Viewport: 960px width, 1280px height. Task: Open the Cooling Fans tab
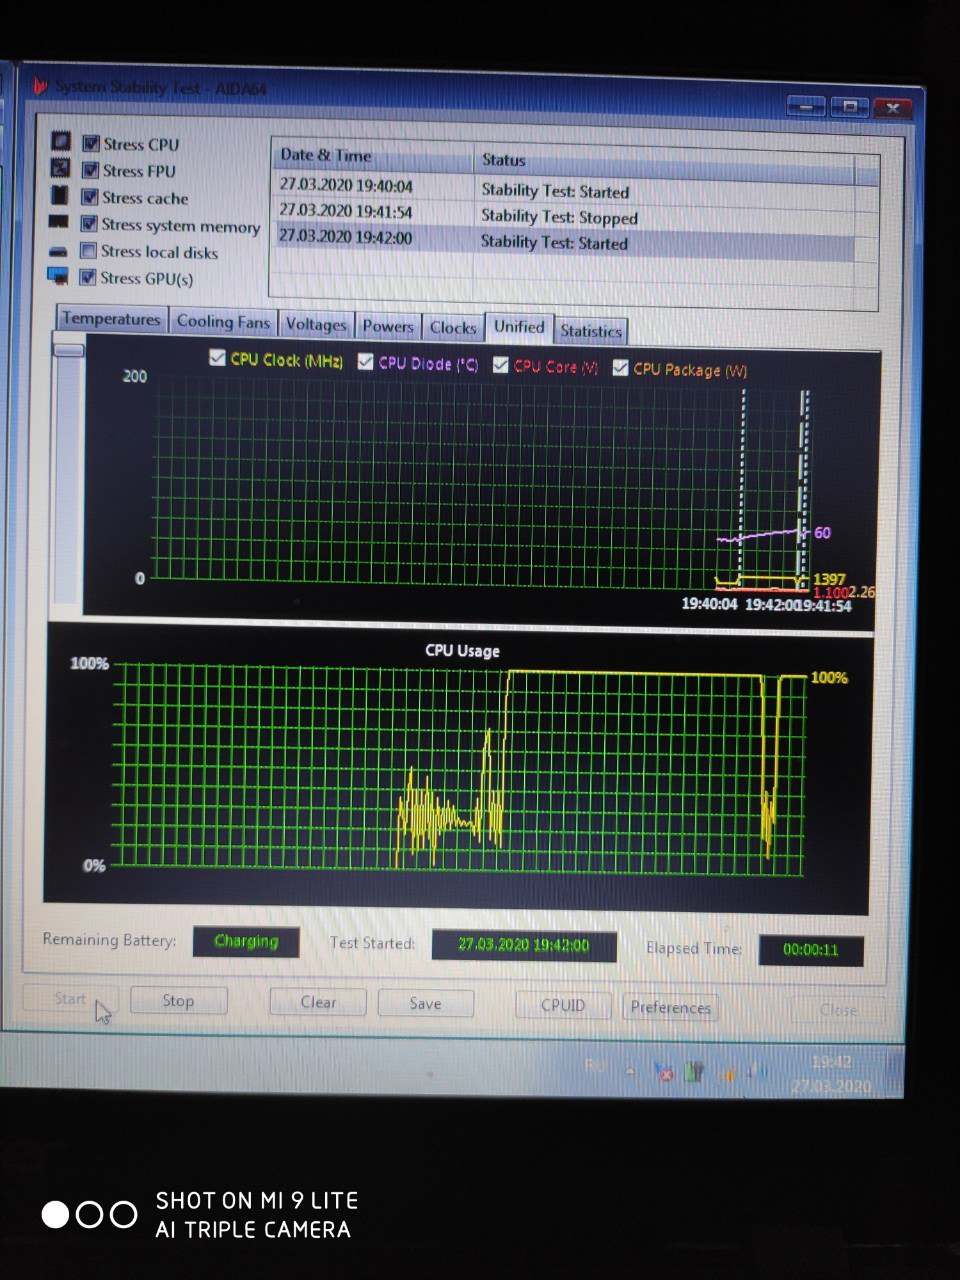pos(223,322)
